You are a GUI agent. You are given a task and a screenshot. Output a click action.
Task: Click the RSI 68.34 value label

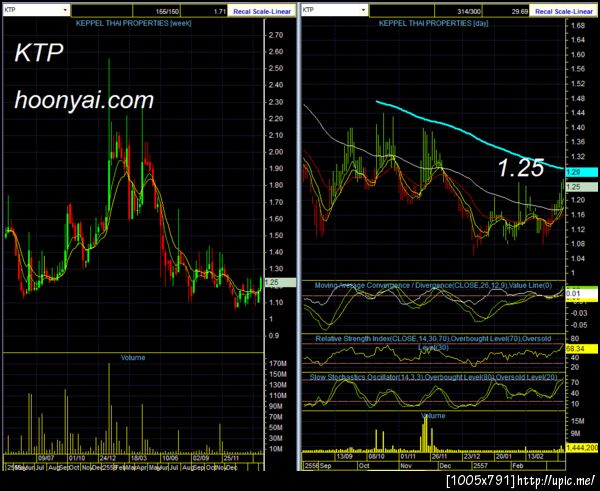pyautogui.click(x=581, y=349)
